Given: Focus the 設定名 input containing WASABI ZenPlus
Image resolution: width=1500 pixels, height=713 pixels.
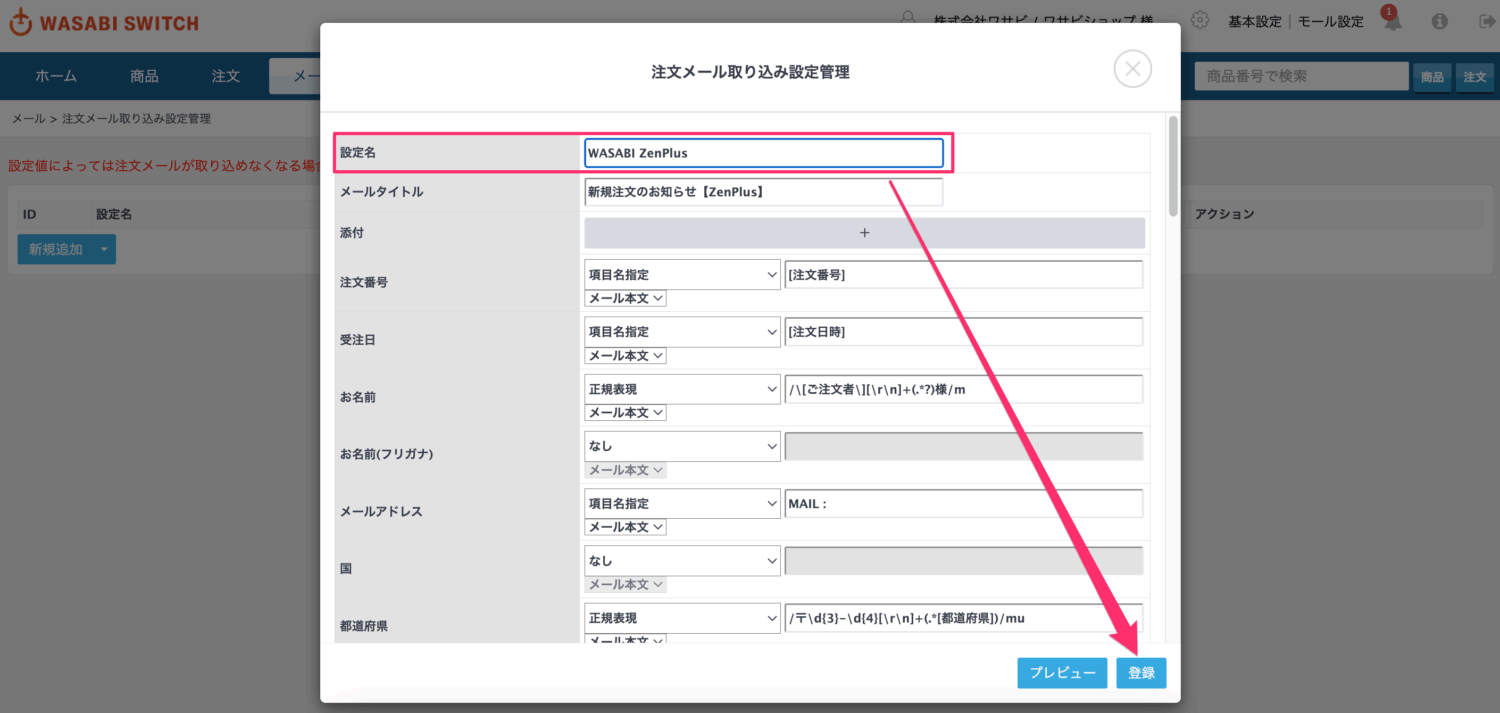Looking at the screenshot, I should [764, 153].
